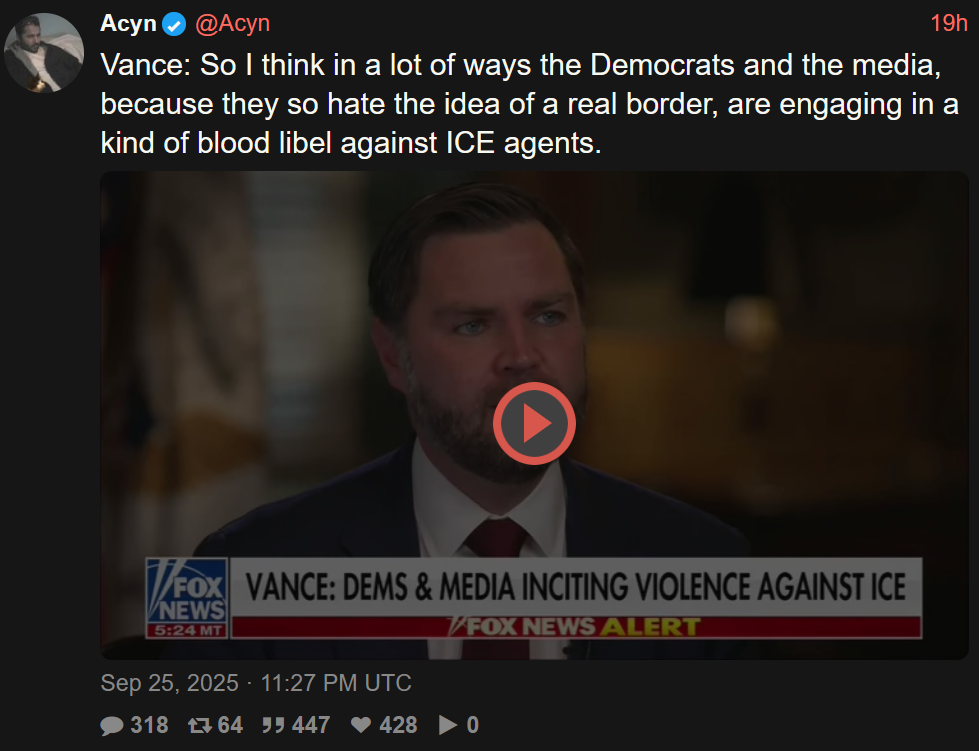Open the @Acyn handle link
The height and width of the screenshot is (751, 979).
click(231, 23)
